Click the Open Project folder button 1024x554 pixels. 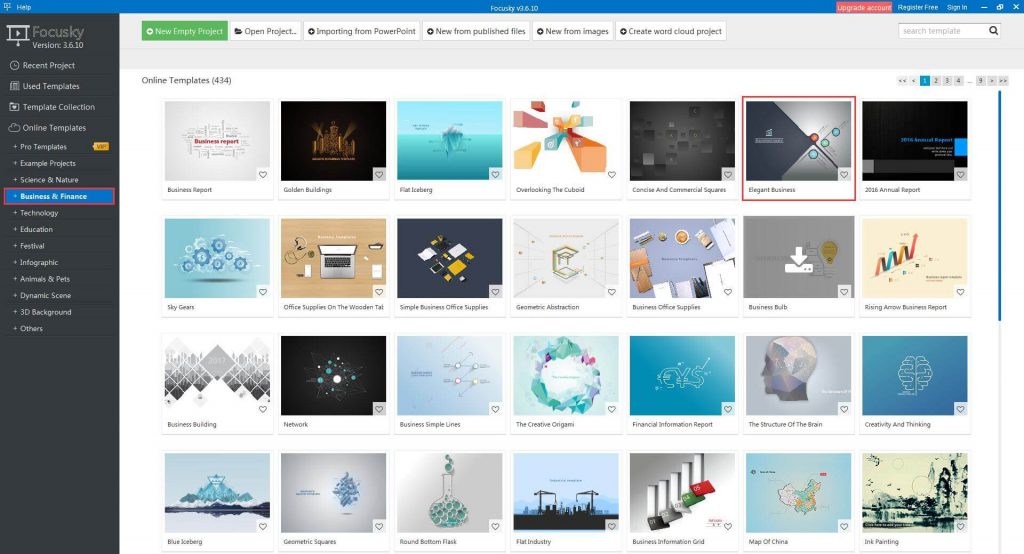pos(265,31)
